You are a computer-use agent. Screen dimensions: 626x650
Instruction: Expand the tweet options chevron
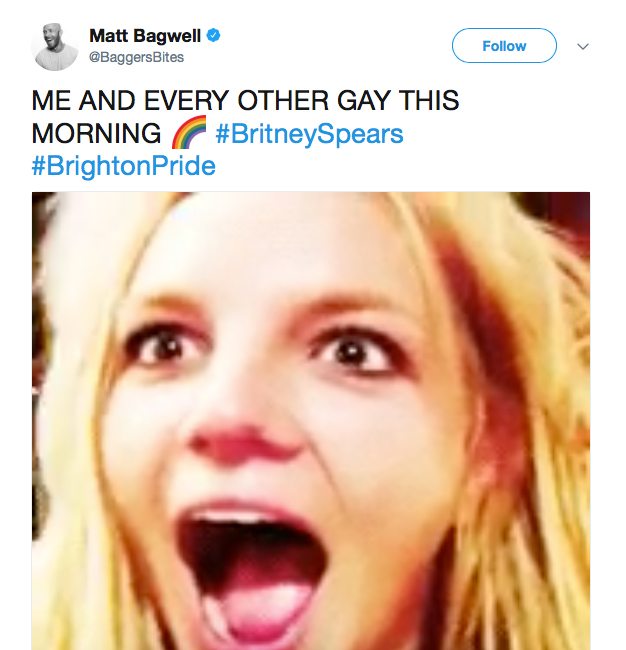(x=583, y=46)
